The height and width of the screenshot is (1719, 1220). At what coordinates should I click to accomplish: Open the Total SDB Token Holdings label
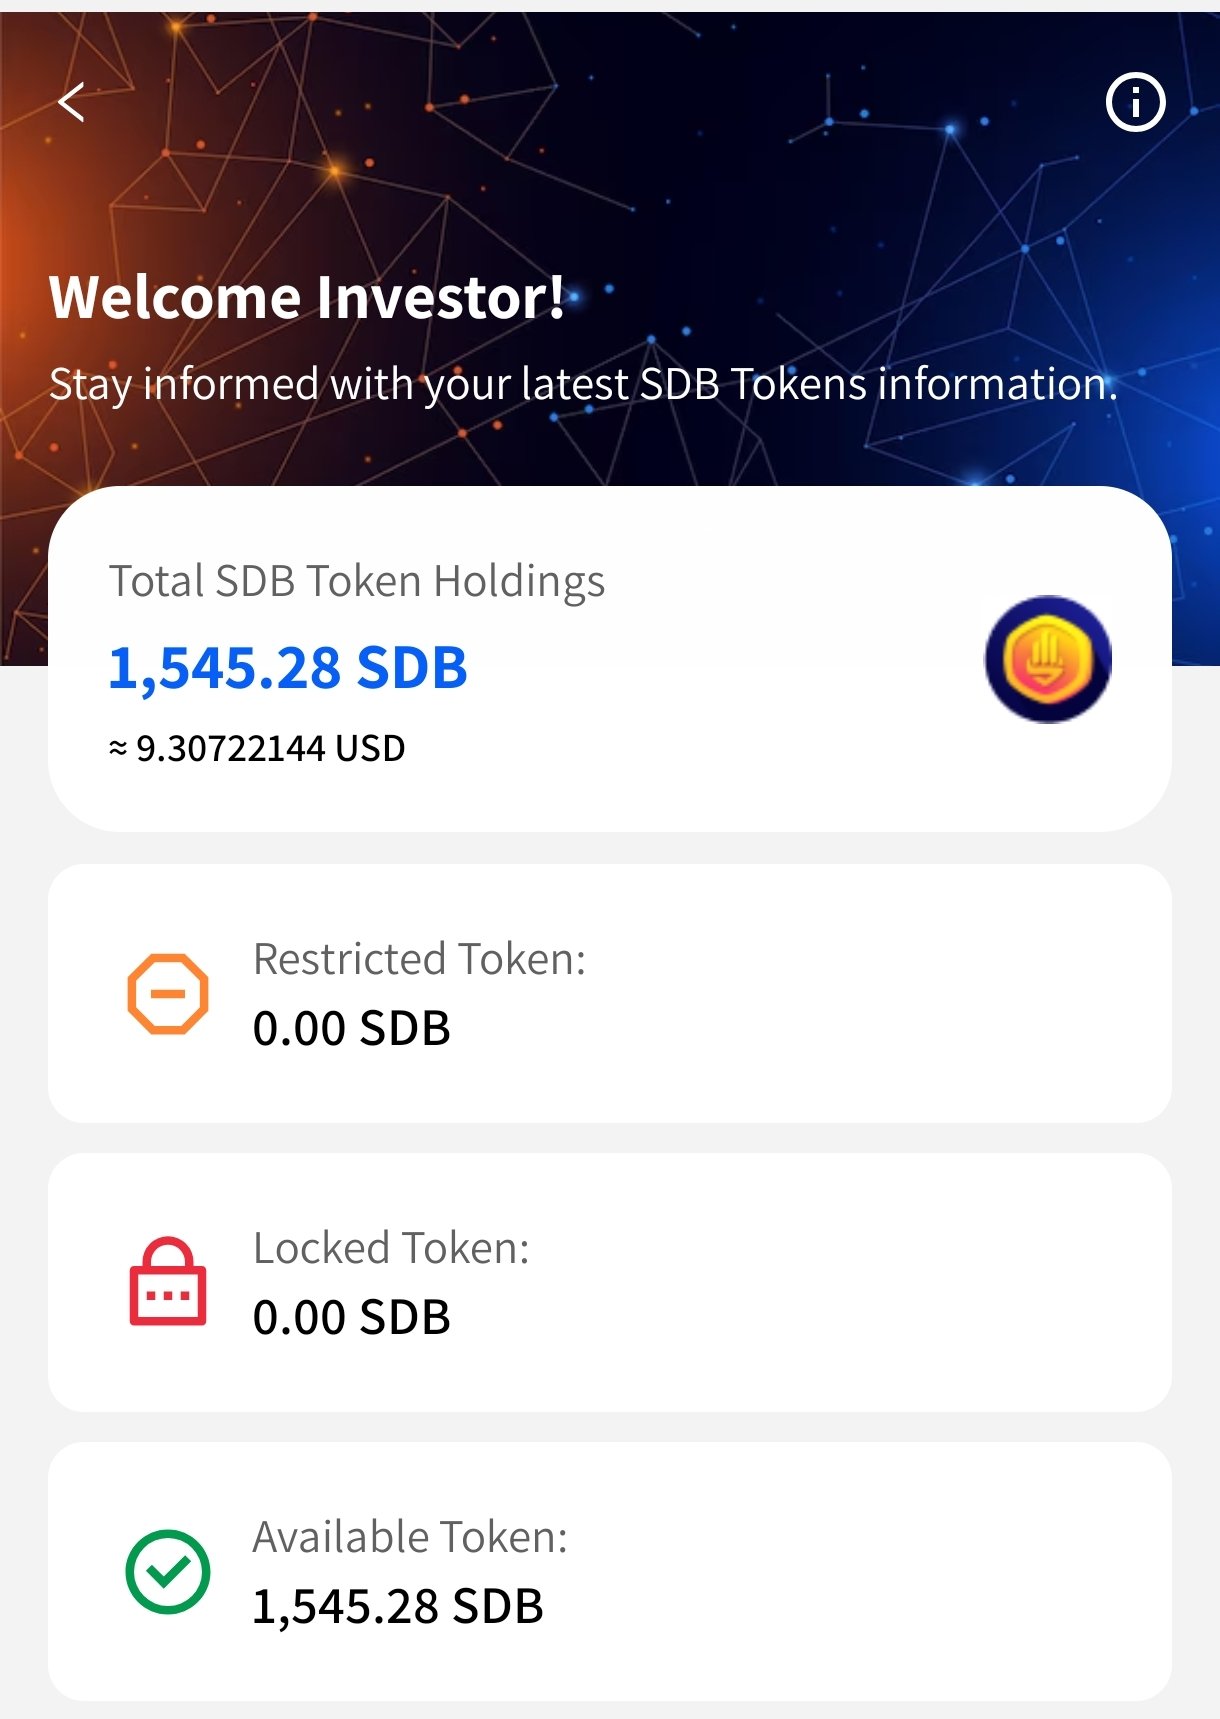pos(357,581)
